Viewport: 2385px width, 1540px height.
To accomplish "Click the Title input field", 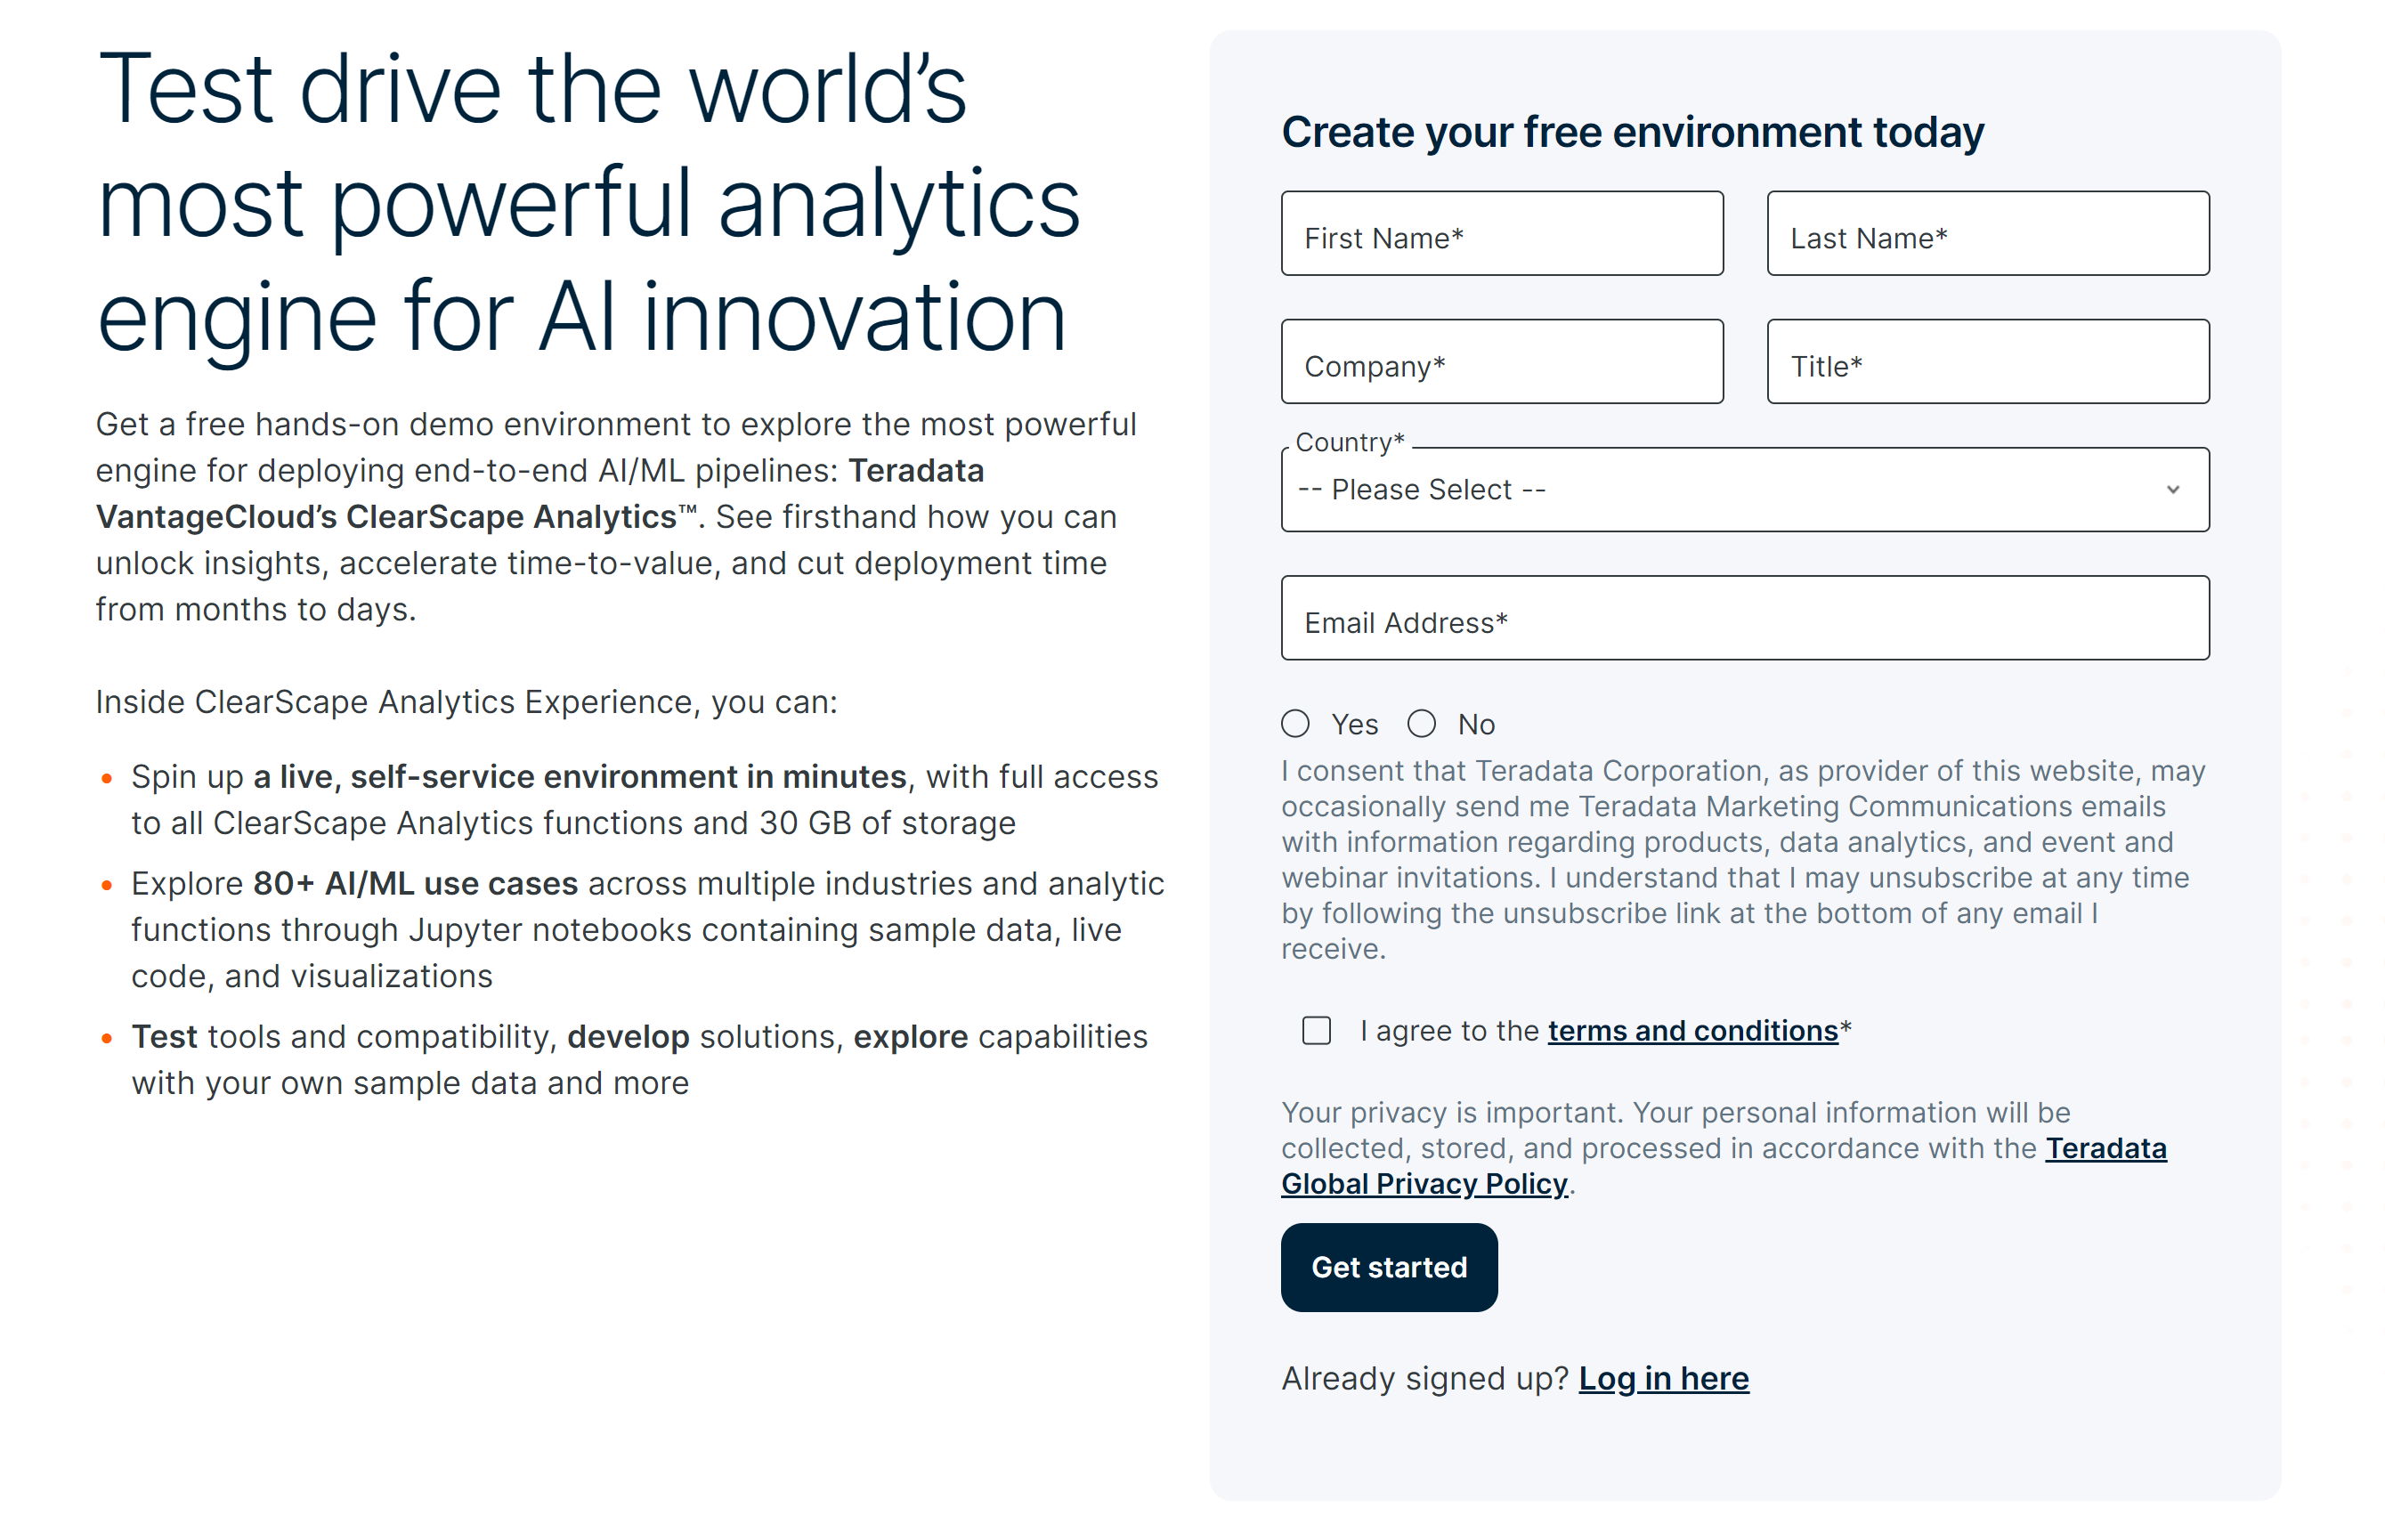I will [1989, 365].
